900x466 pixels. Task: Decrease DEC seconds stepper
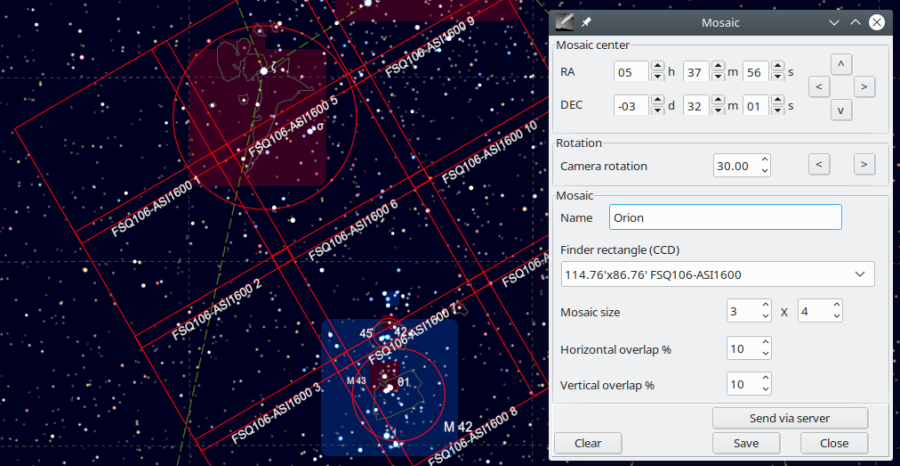coord(778,110)
